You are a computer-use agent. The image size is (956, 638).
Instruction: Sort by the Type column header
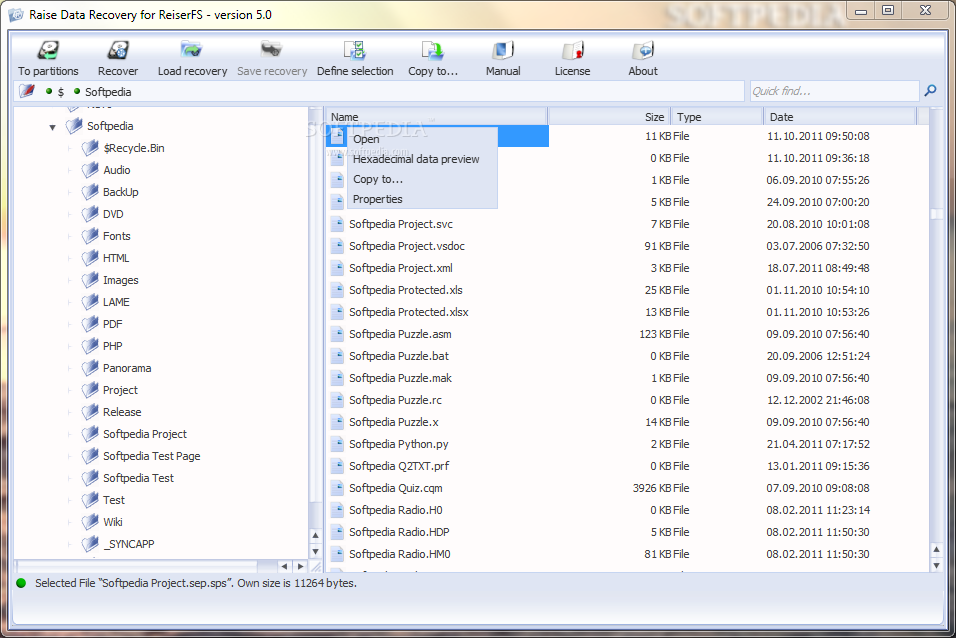click(717, 116)
